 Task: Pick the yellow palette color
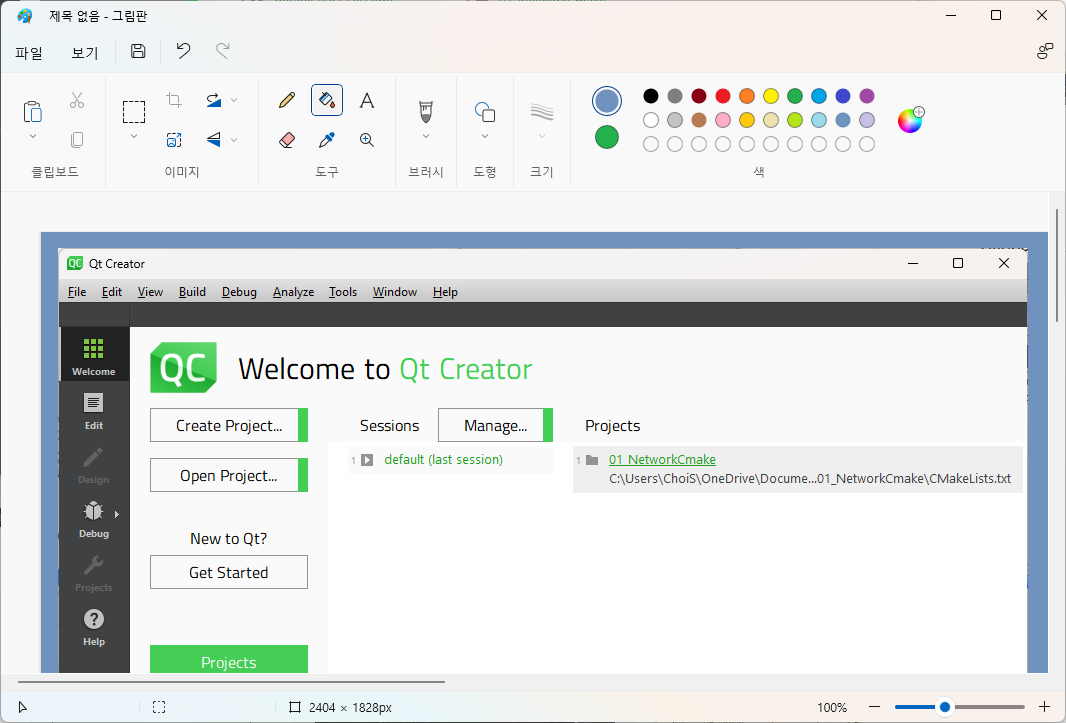(771, 96)
